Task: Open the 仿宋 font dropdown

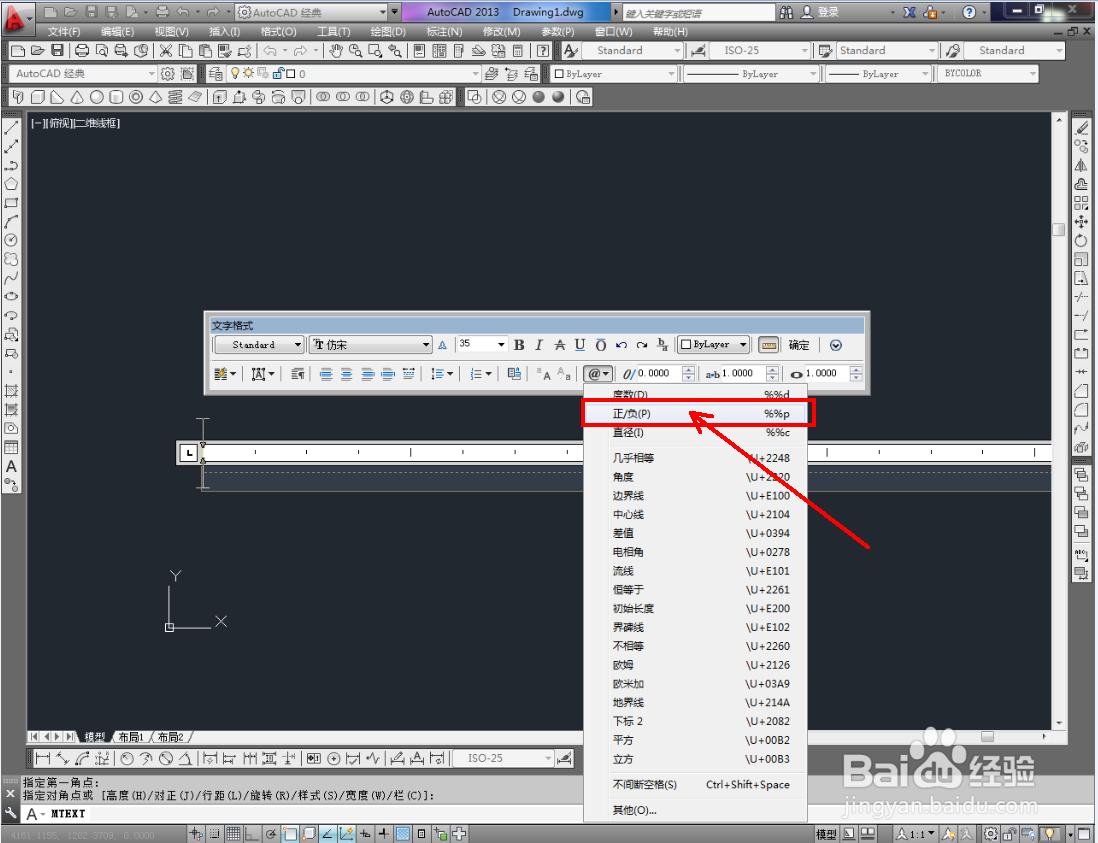Action: pyautogui.click(x=371, y=344)
